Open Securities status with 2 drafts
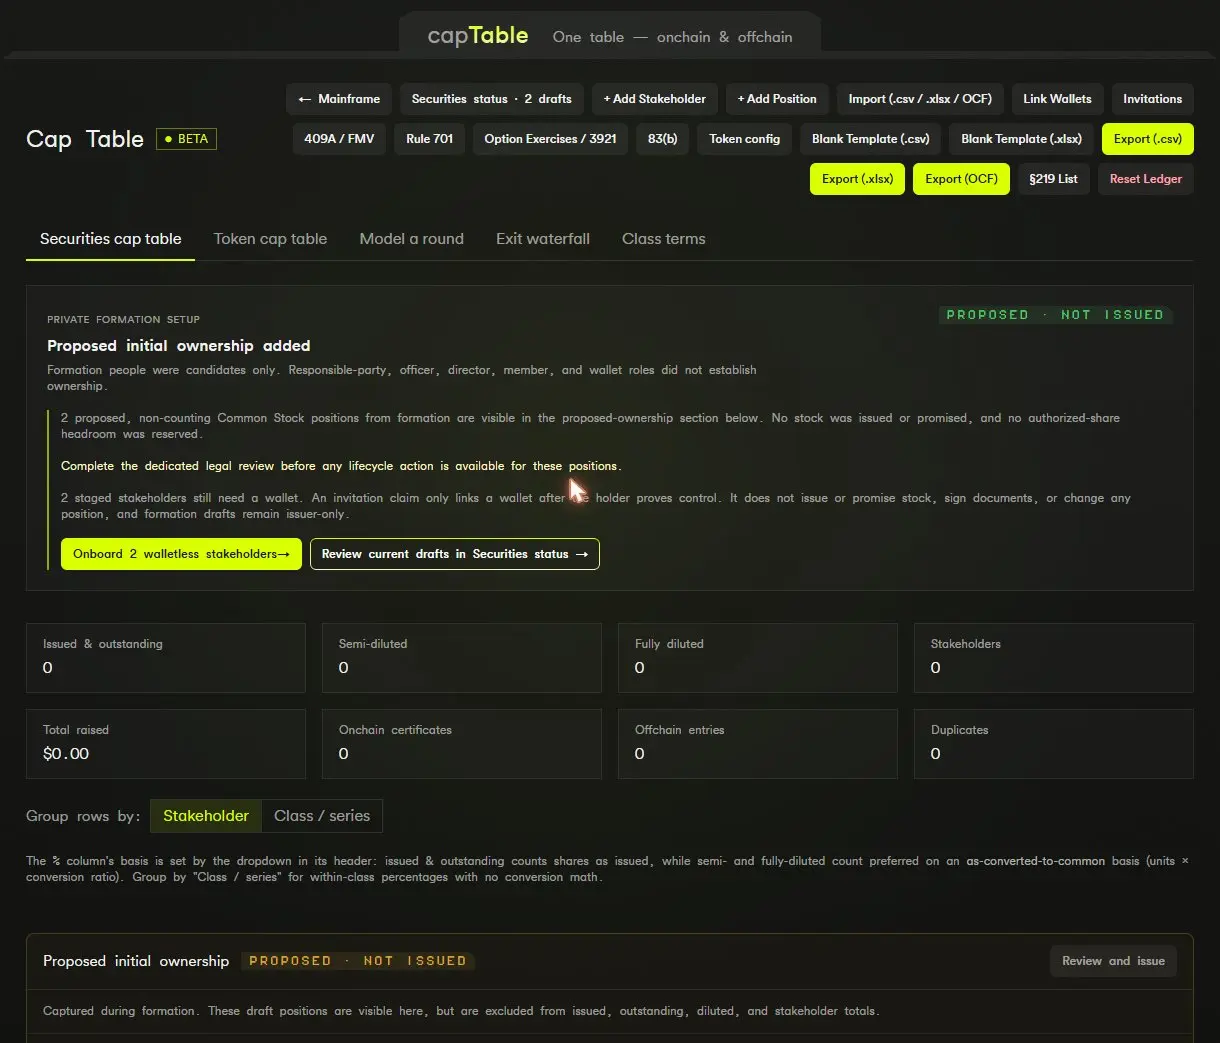This screenshot has height=1043, width=1220. (491, 99)
